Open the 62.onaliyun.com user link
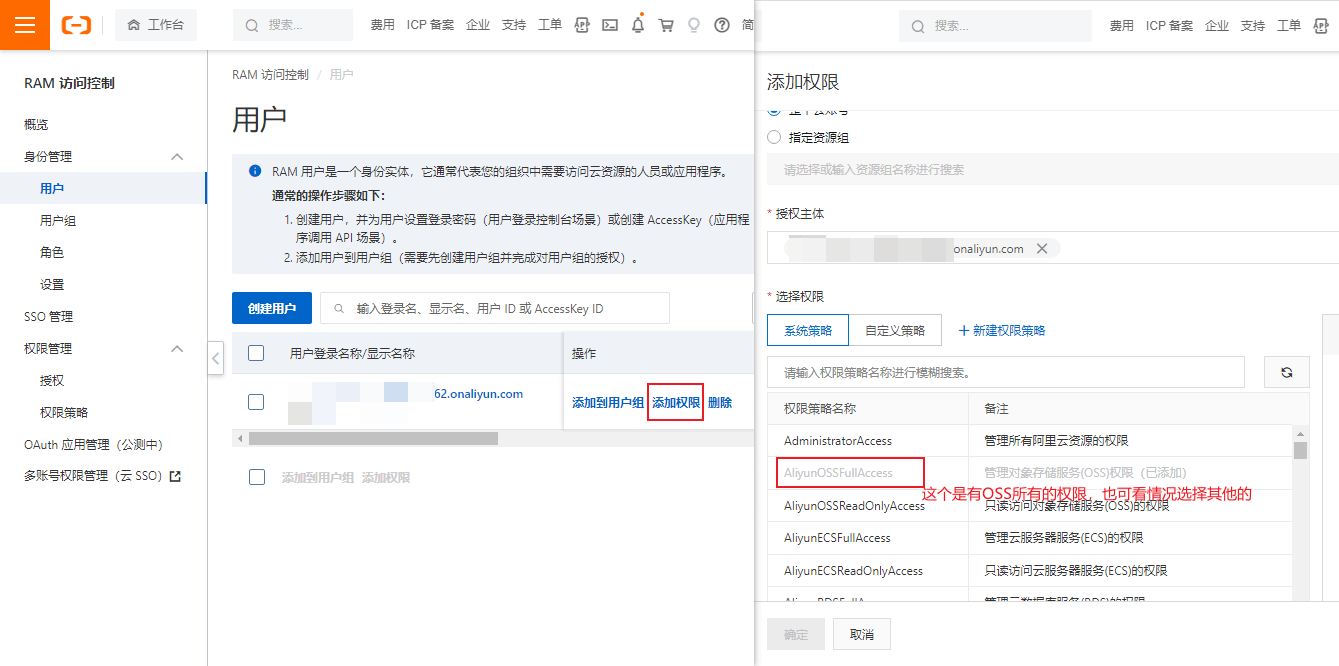 (478, 394)
